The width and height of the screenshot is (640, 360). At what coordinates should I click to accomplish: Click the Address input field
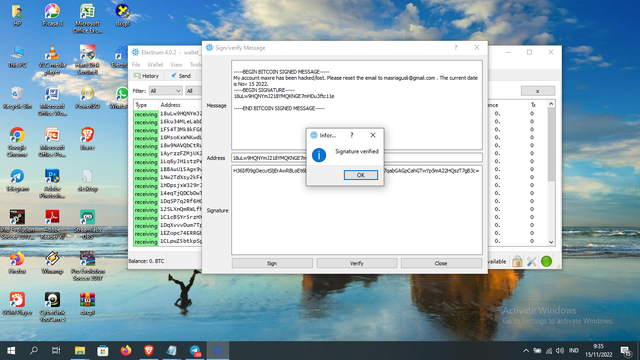point(357,158)
